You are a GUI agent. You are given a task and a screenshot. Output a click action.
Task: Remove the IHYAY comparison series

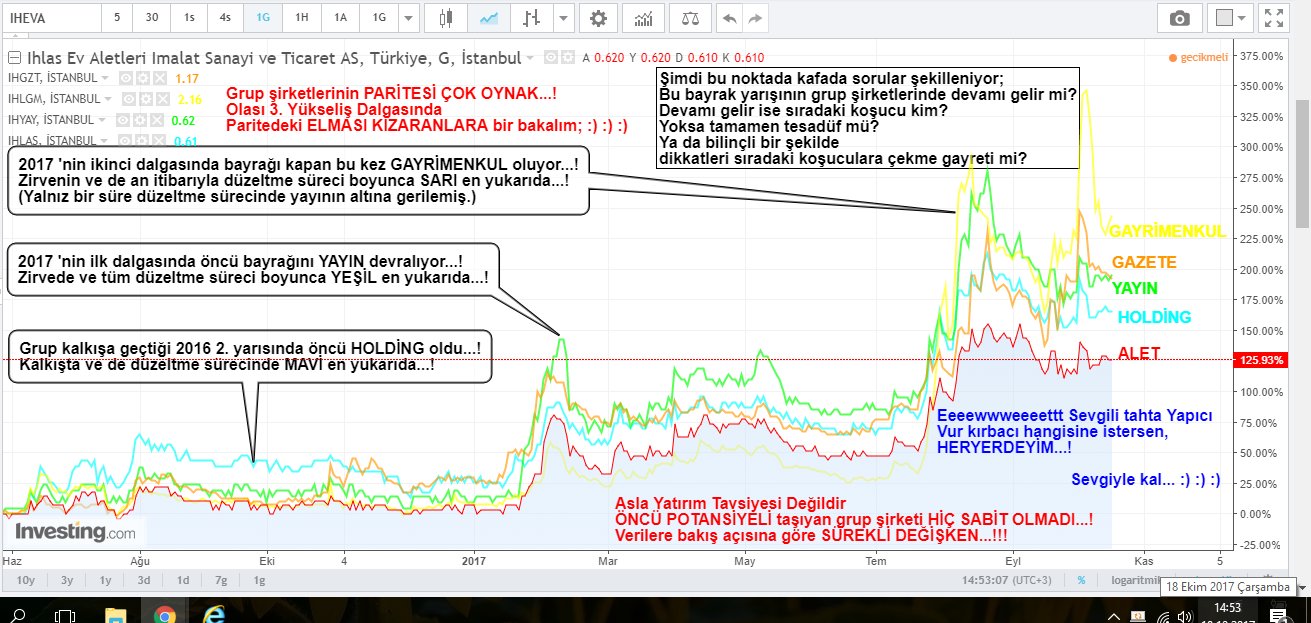(x=156, y=120)
